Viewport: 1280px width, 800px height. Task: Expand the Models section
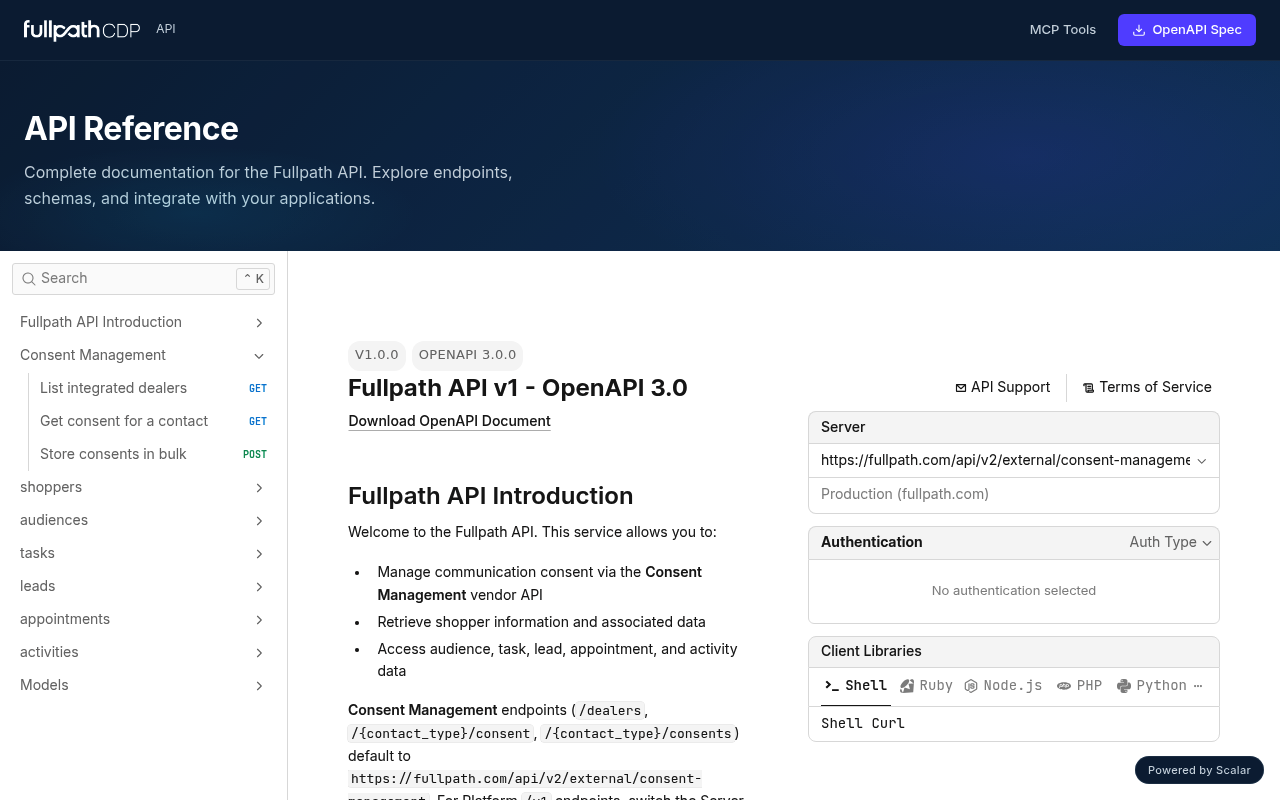click(x=259, y=685)
